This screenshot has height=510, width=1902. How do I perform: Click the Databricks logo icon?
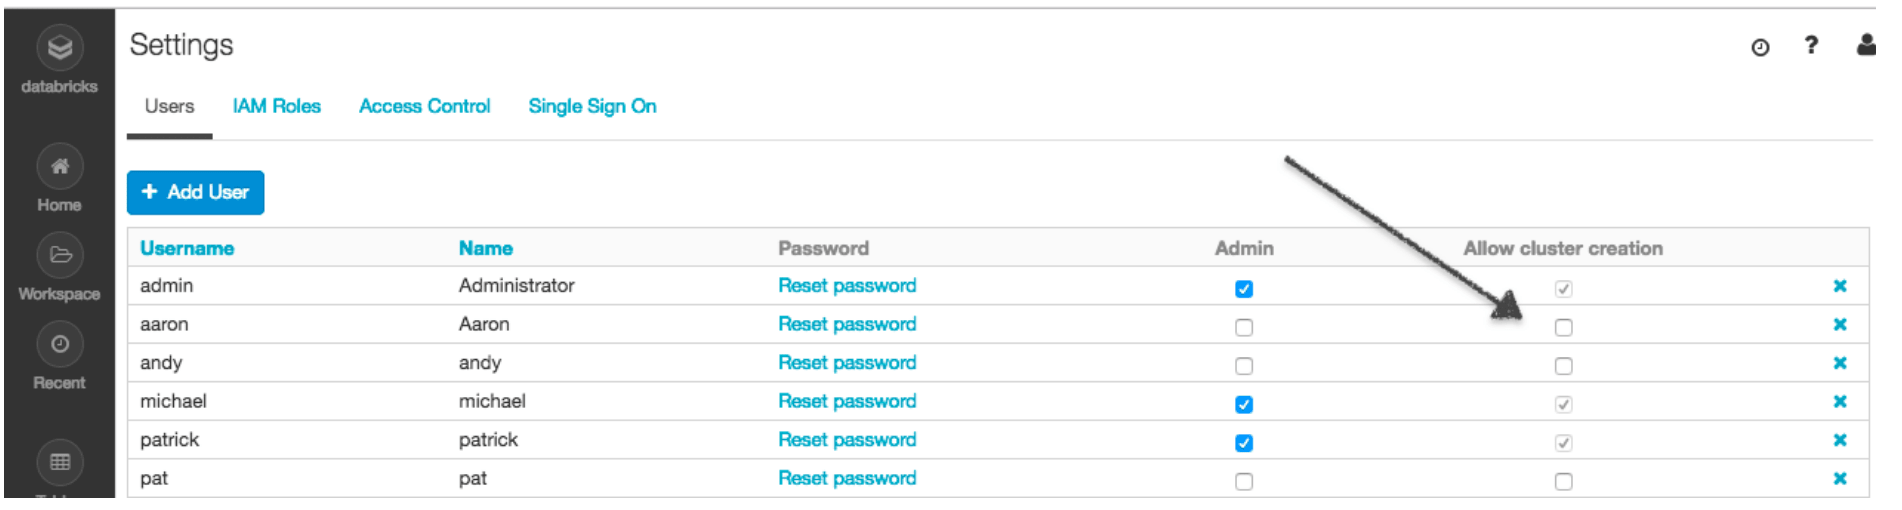click(x=60, y=48)
